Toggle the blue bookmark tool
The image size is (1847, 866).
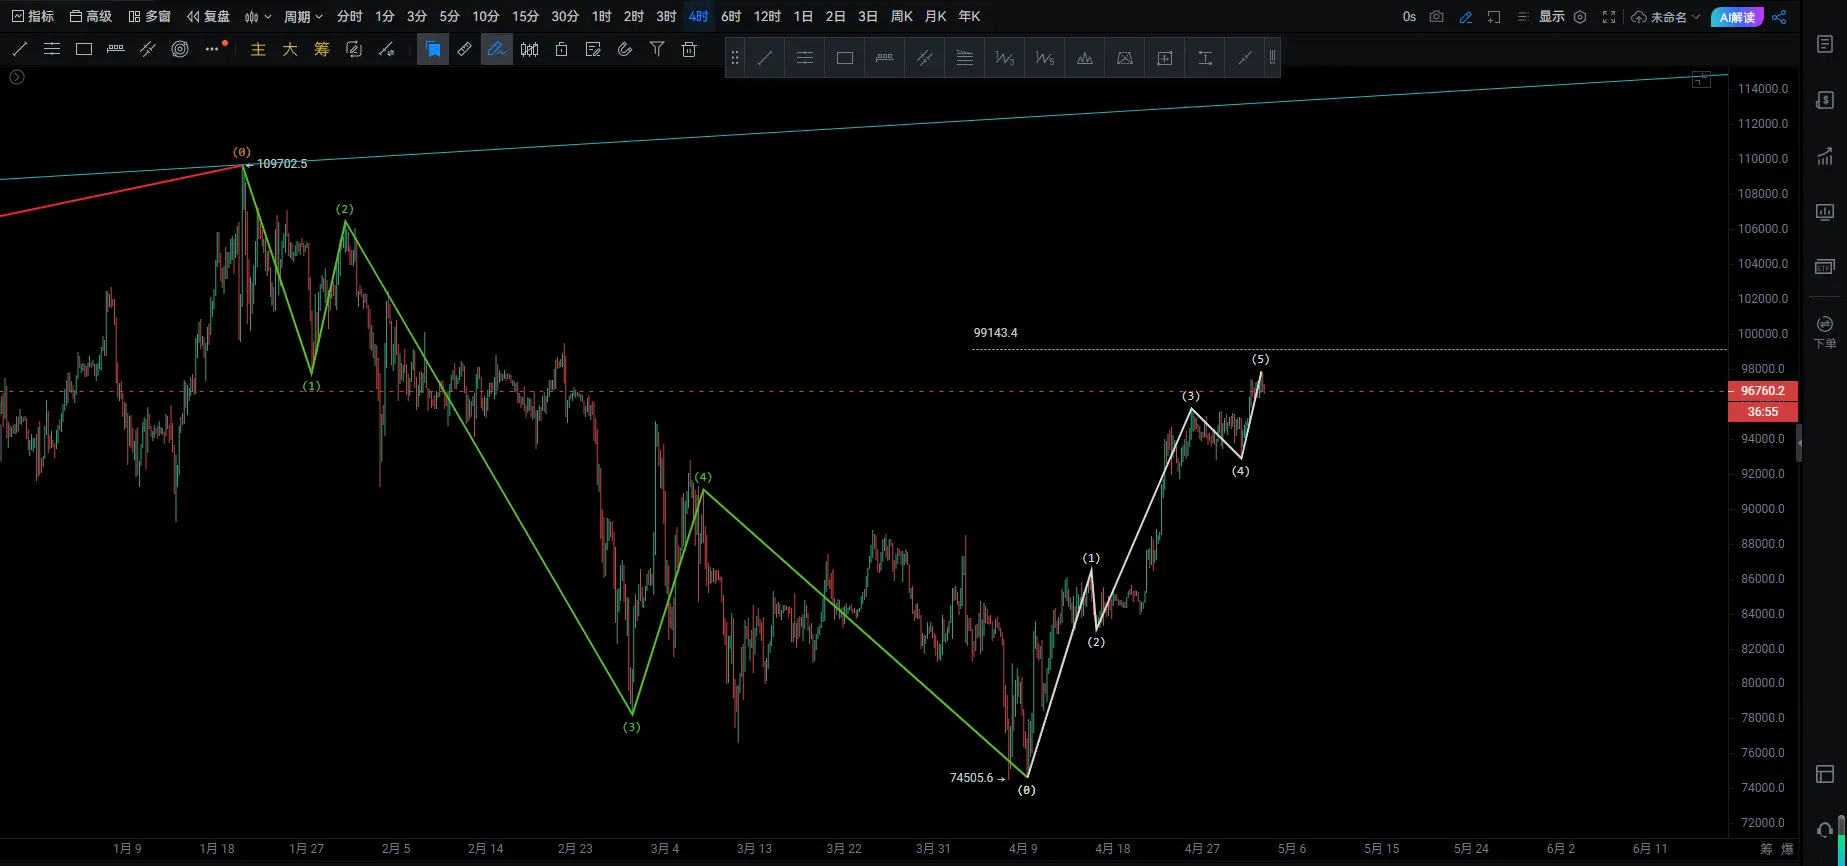pos(433,49)
